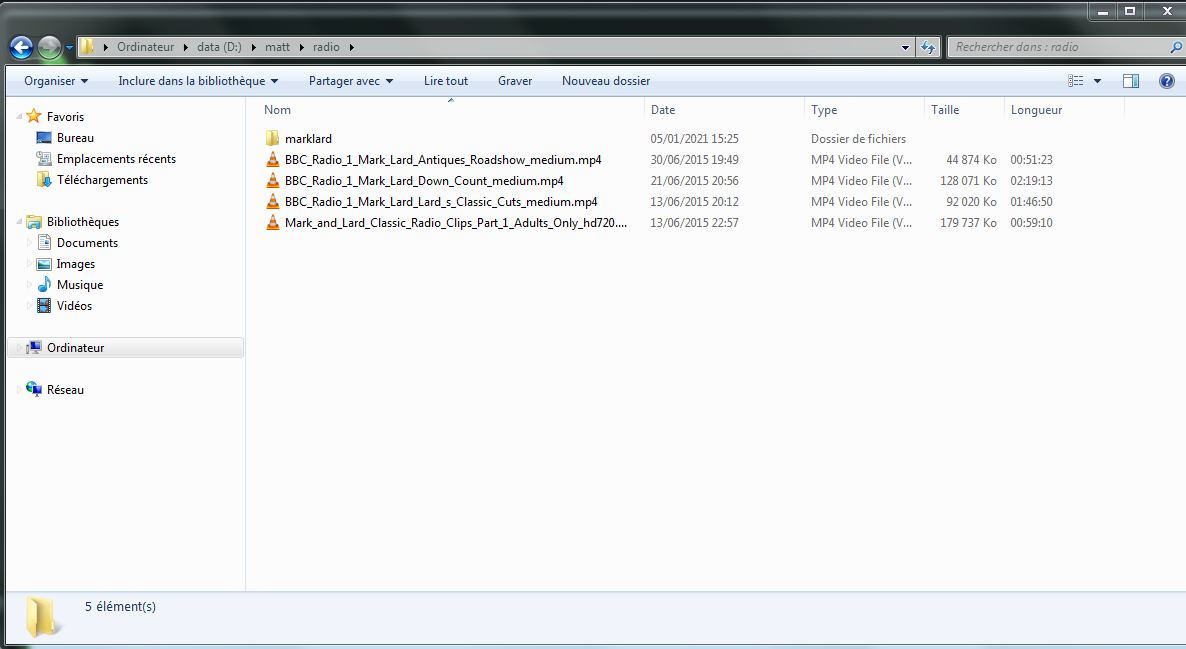
Task: Select VLC icon of Classic_Cuts file
Action: click(272, 202)
